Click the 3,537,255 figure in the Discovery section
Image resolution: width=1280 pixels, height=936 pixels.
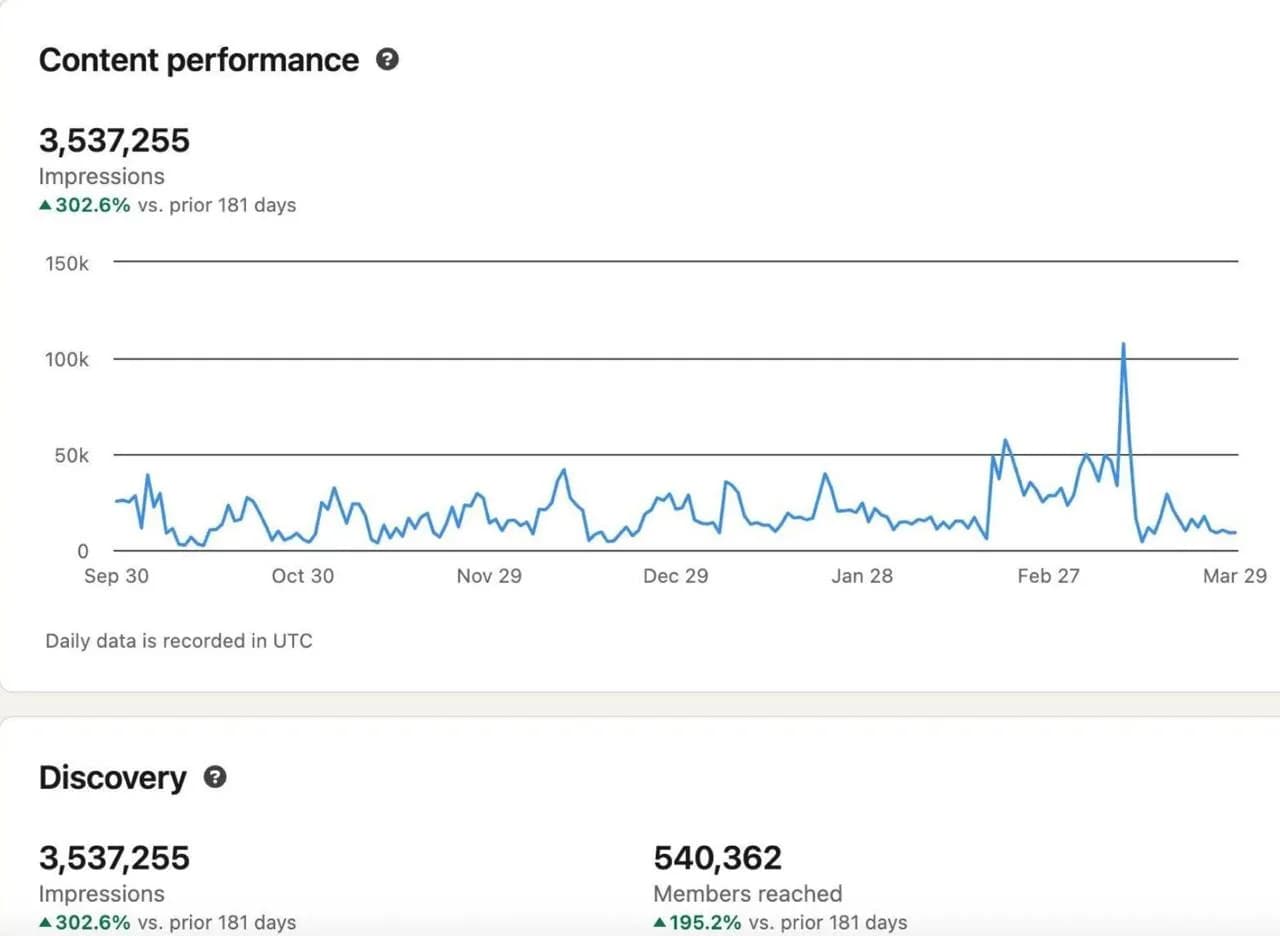click(114, 858)
